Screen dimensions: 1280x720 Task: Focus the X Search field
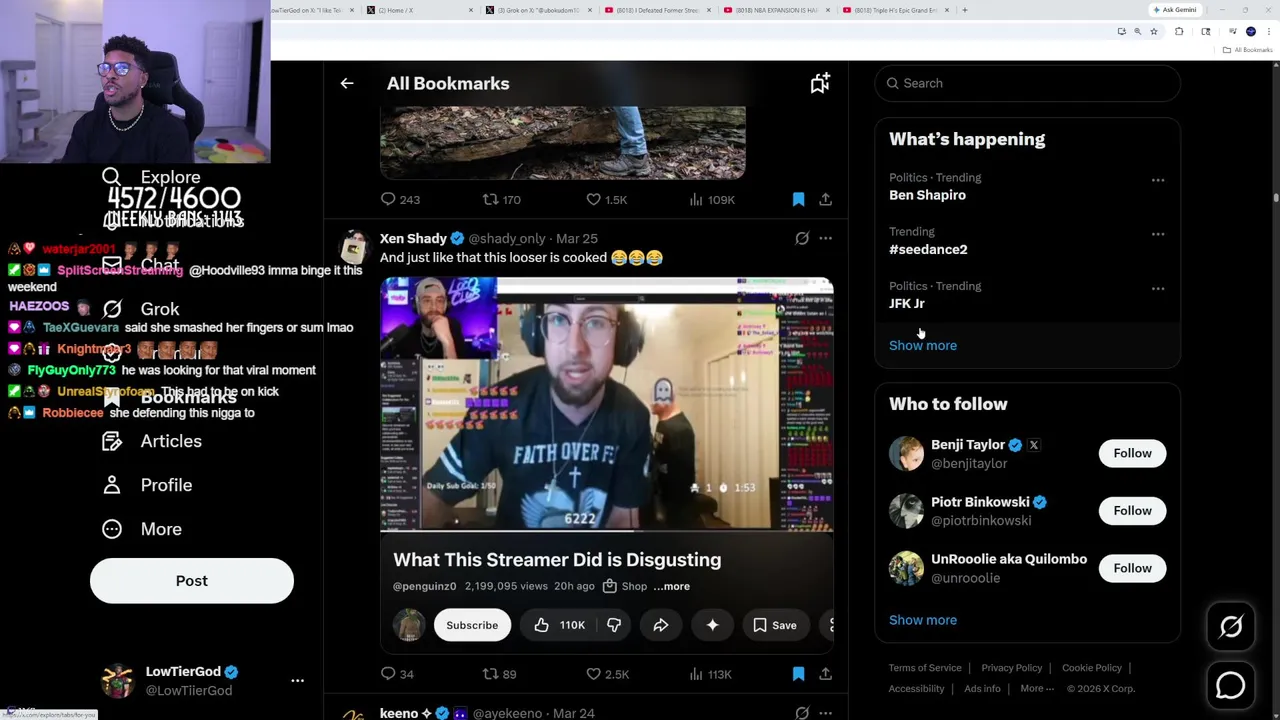[1028, 83]
